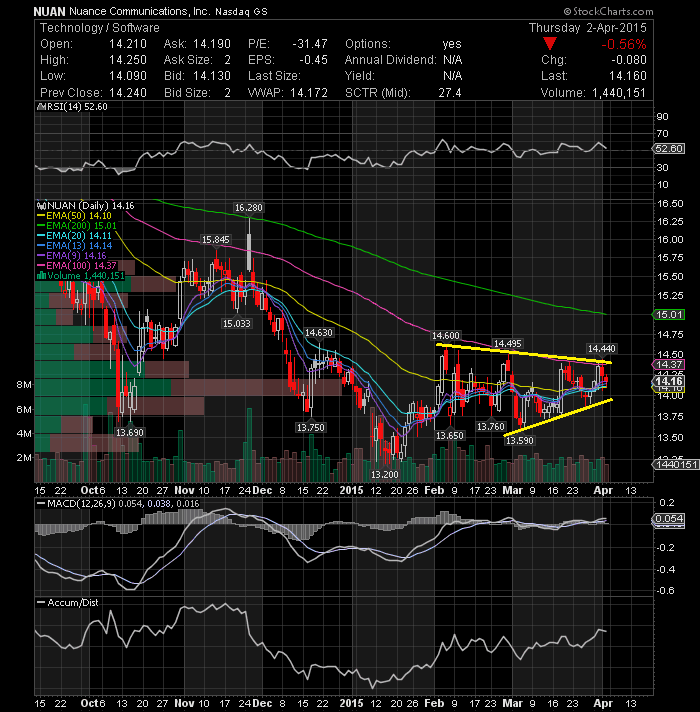Click the upper yellow trendline

coord(524,354)
